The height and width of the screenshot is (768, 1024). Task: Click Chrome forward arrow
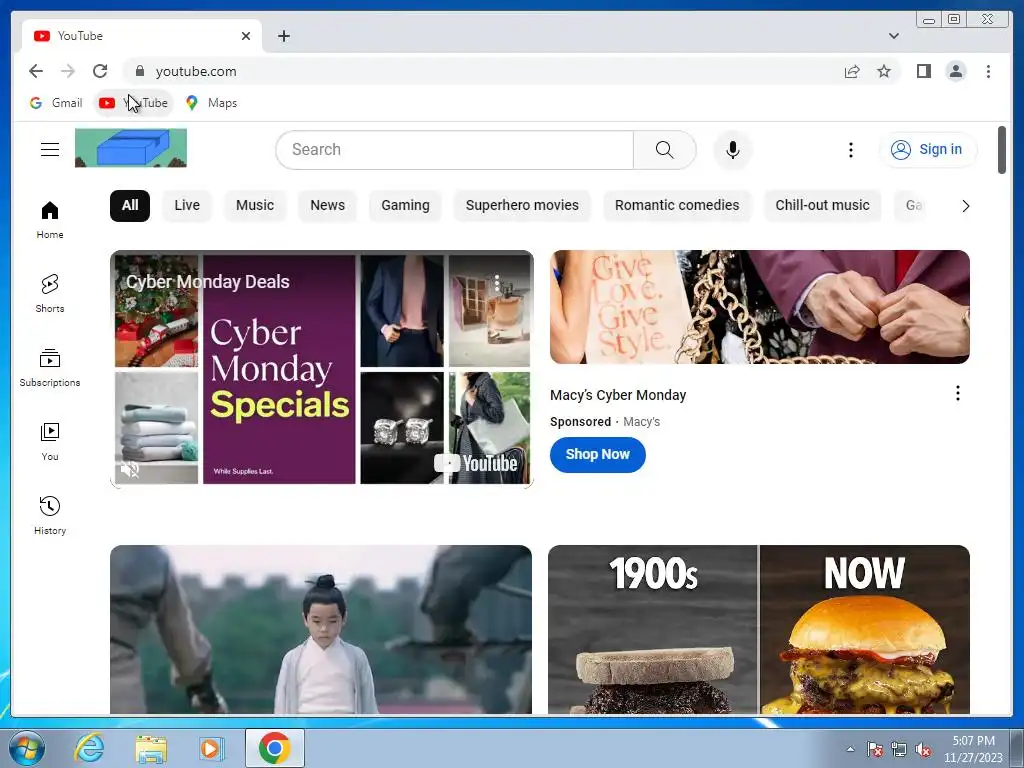(x=68, y=71)
